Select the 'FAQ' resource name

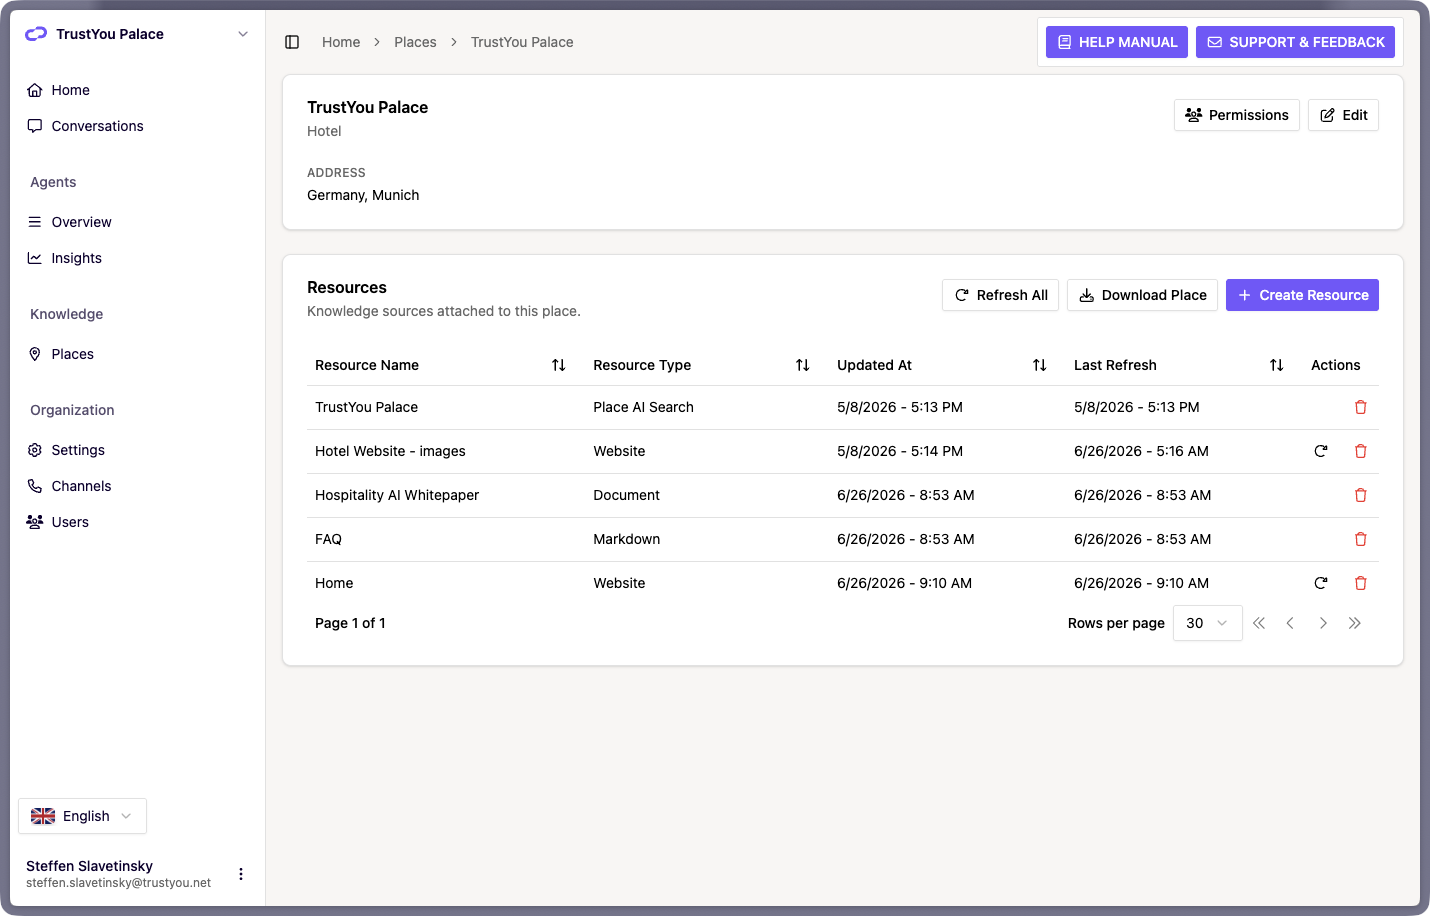[328, 539]
